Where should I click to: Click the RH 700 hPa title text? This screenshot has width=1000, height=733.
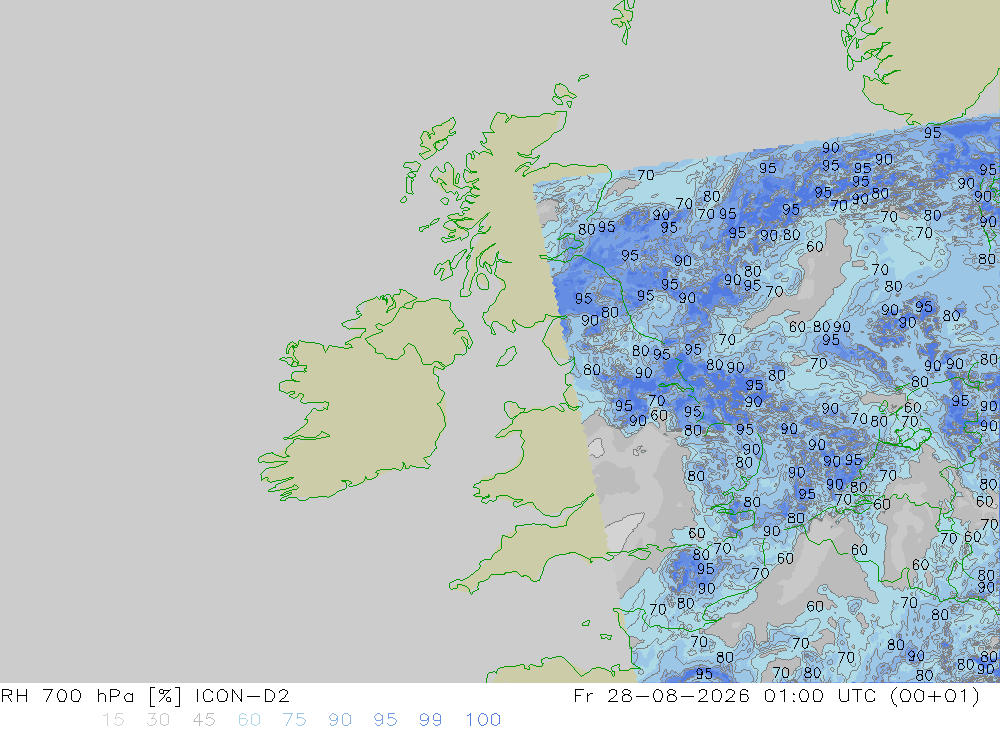pyautogui.click(x=67, y=695)
